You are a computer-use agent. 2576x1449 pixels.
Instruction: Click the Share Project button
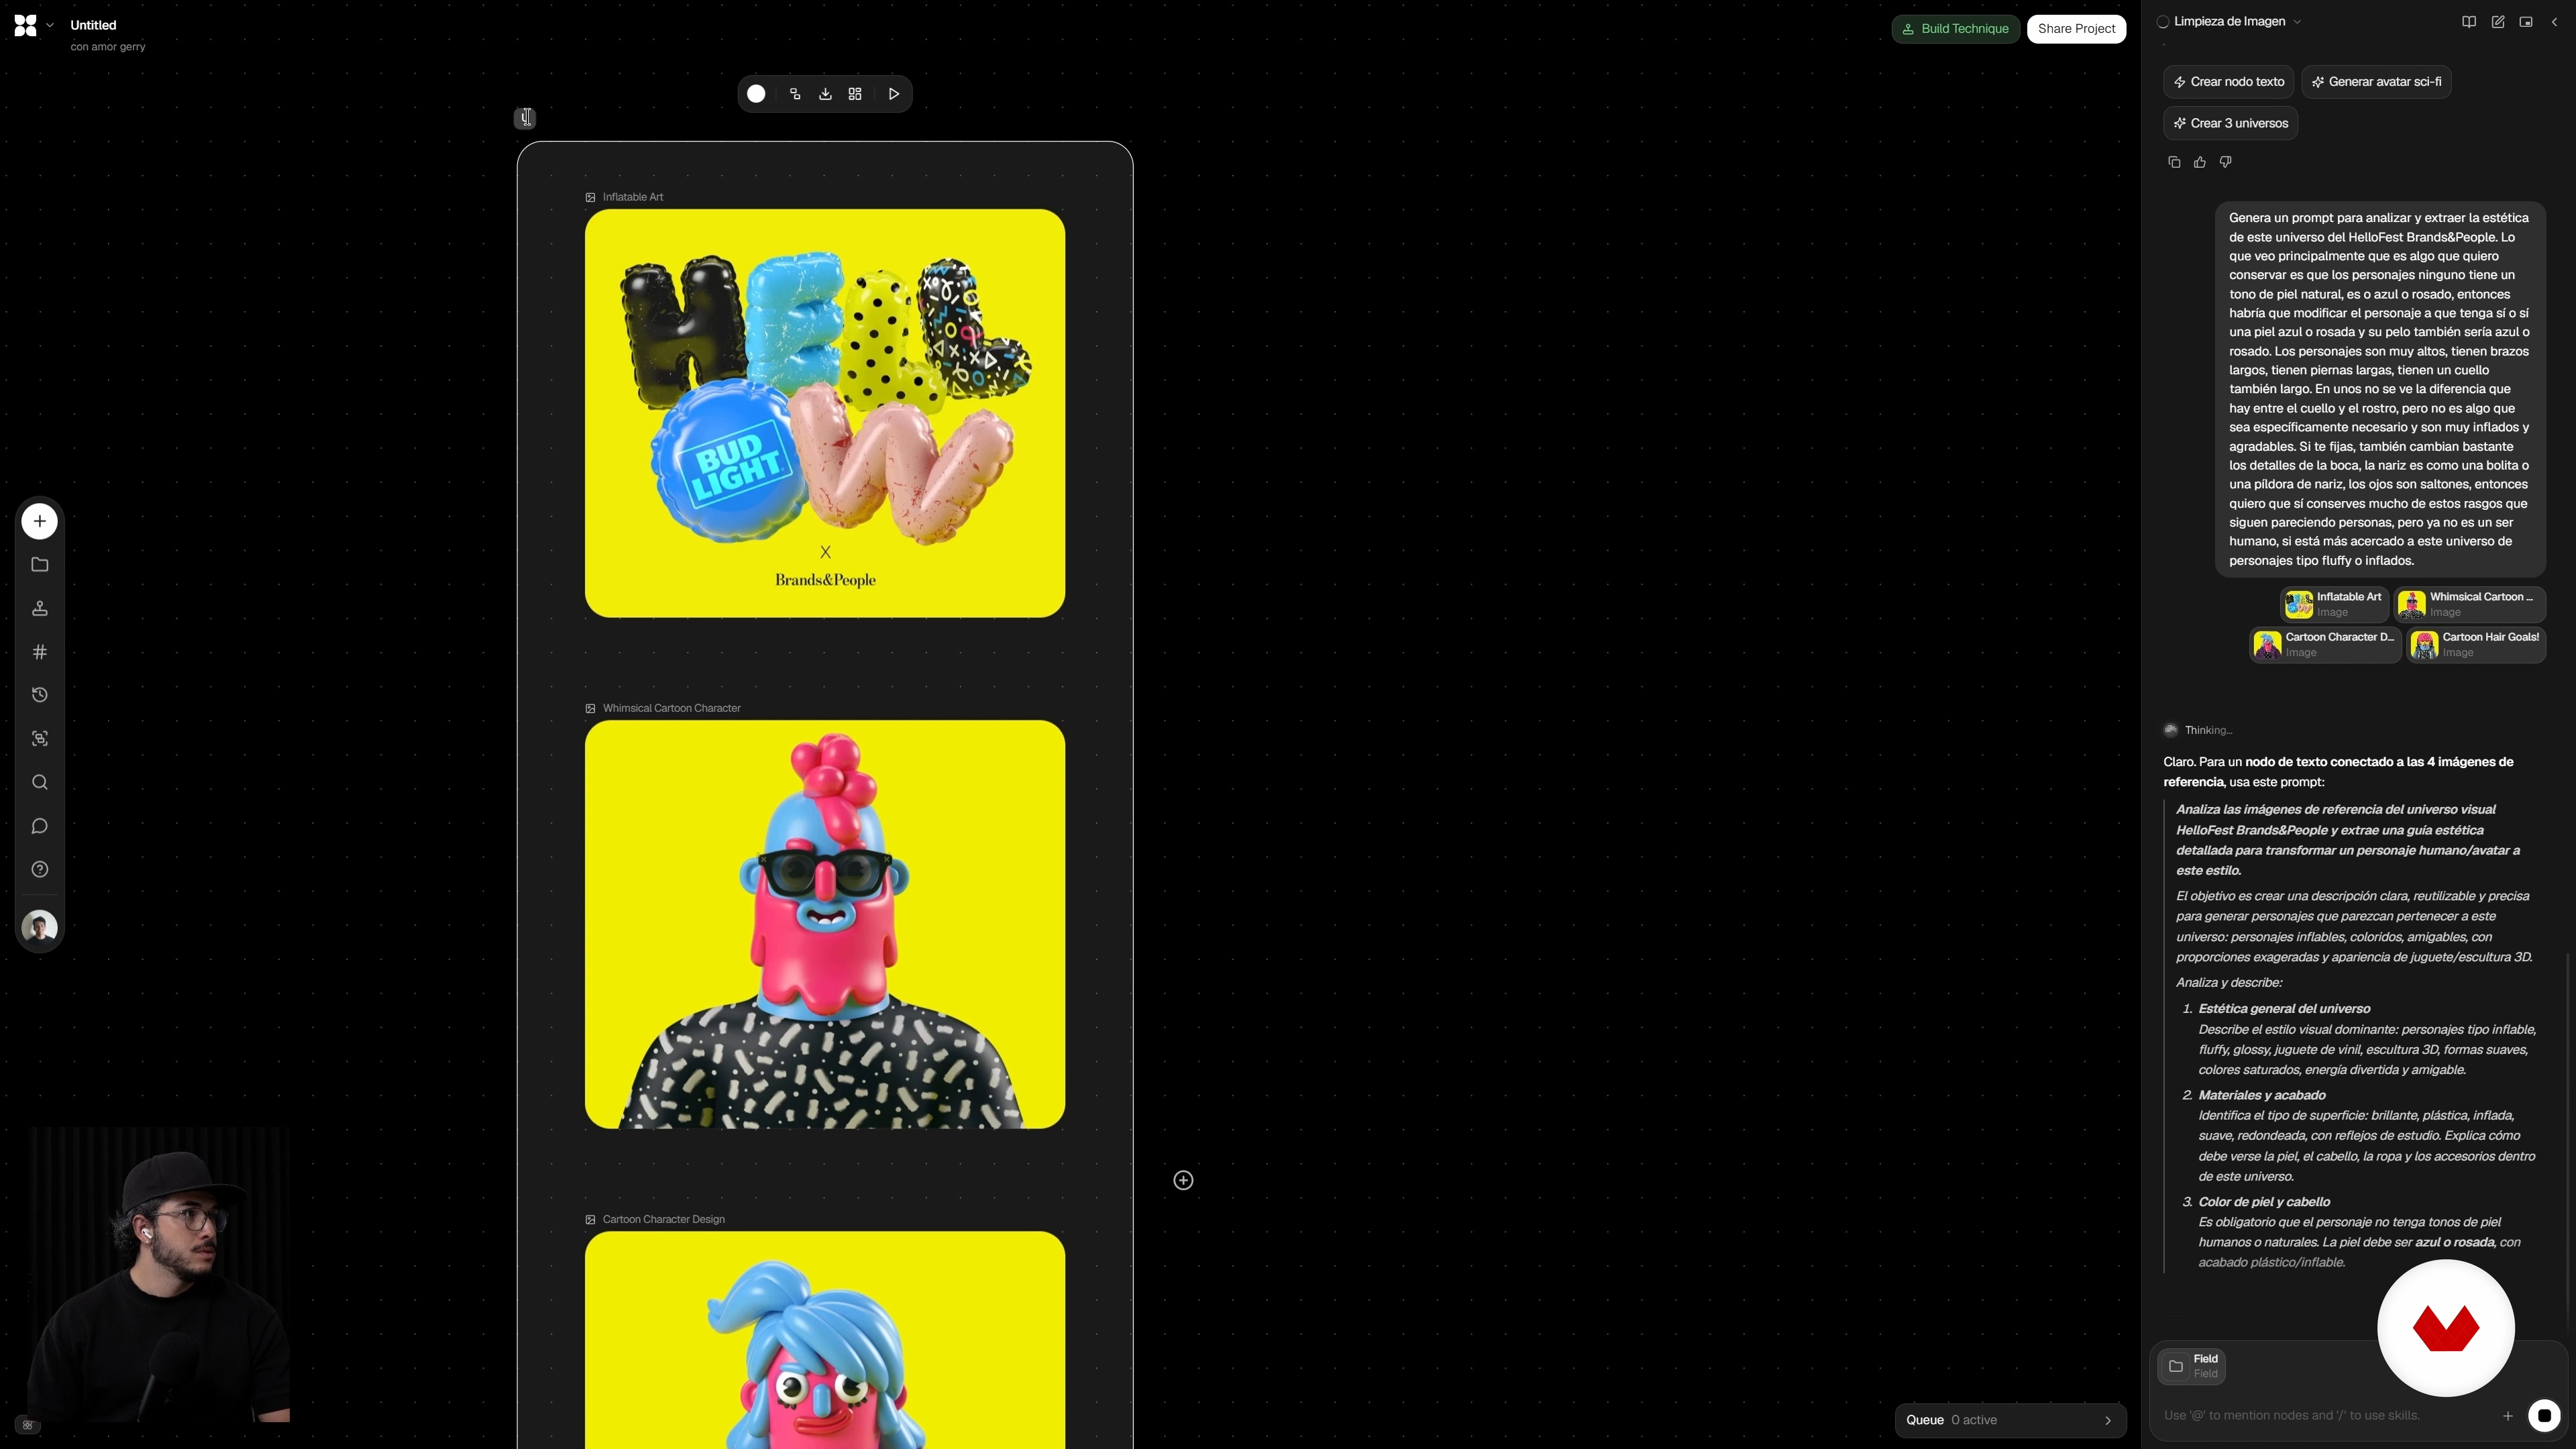pos(2076,29)
